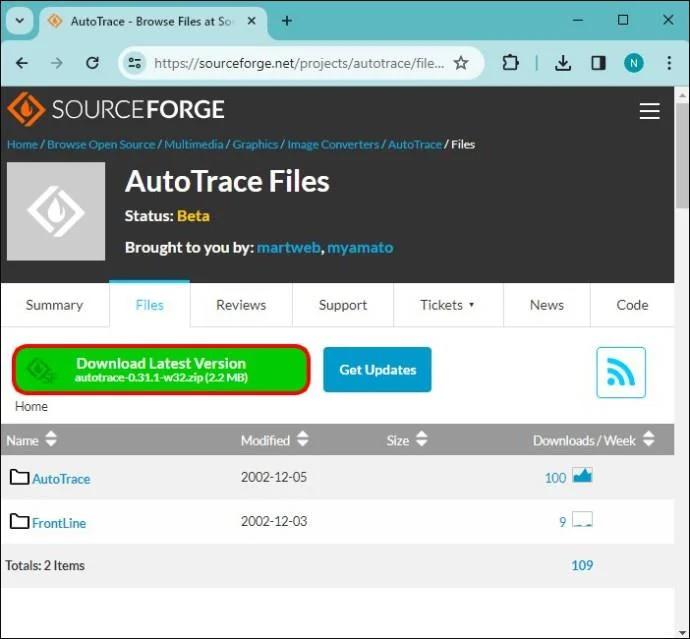Open Chrome three-dot menu
690x639 pixels.
point(669,63)
